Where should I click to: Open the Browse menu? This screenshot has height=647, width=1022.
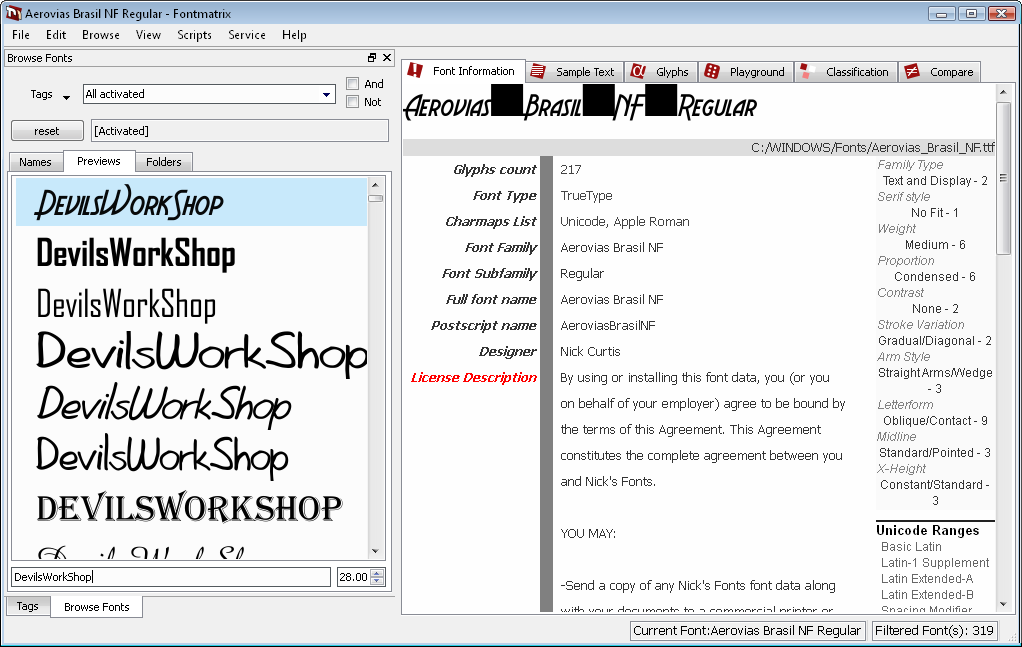point(101,35)
